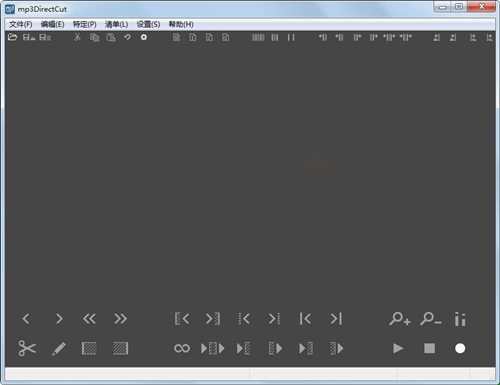Click the small cut scissors in the top toolbar
Screen dimensions: 500x385
77,37
